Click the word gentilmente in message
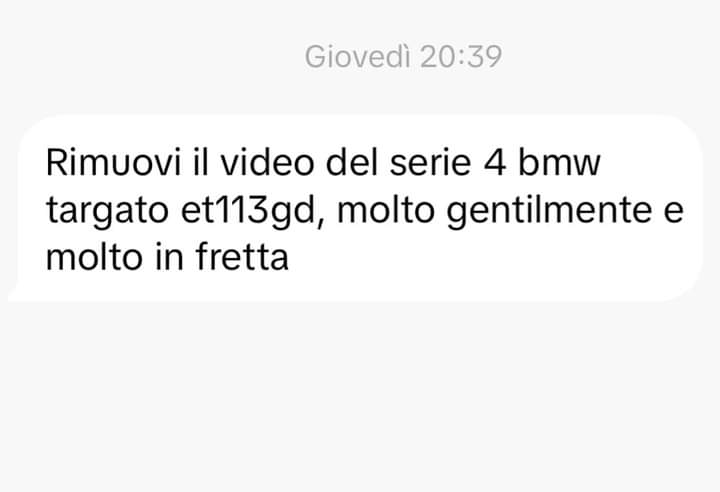The width and height of the screenshot is (720, 492). coord(549,211)
